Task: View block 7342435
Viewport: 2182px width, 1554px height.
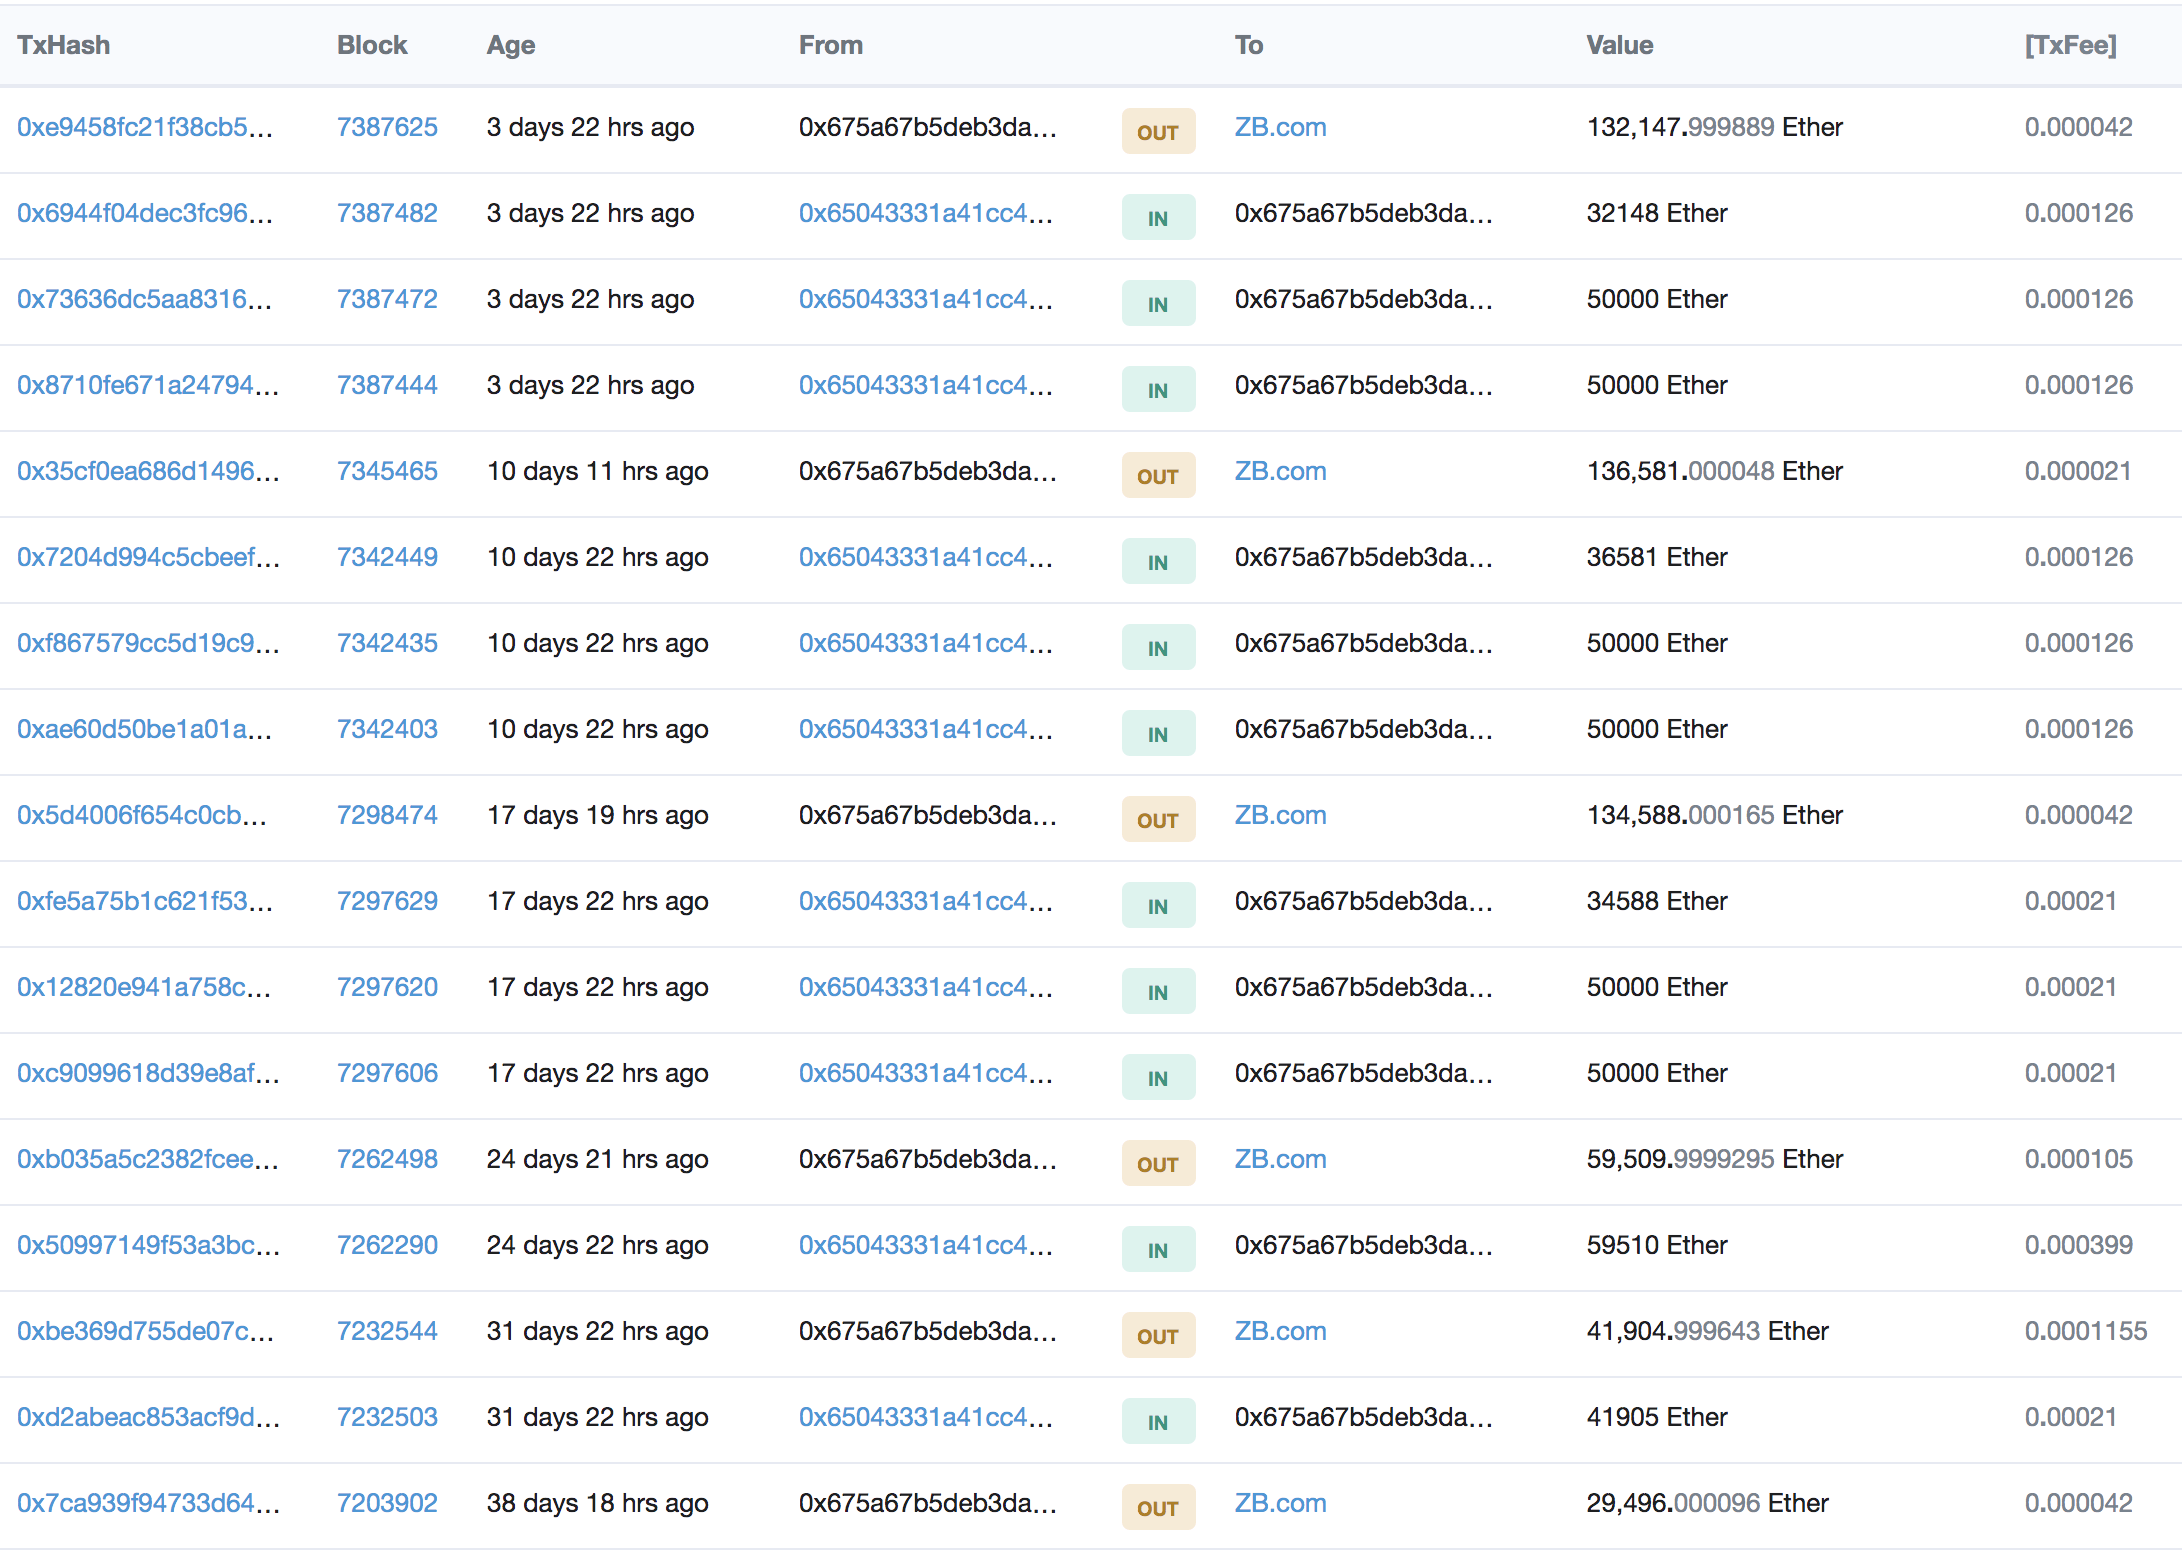Action: pyautogui.click(x=387, y=643)
